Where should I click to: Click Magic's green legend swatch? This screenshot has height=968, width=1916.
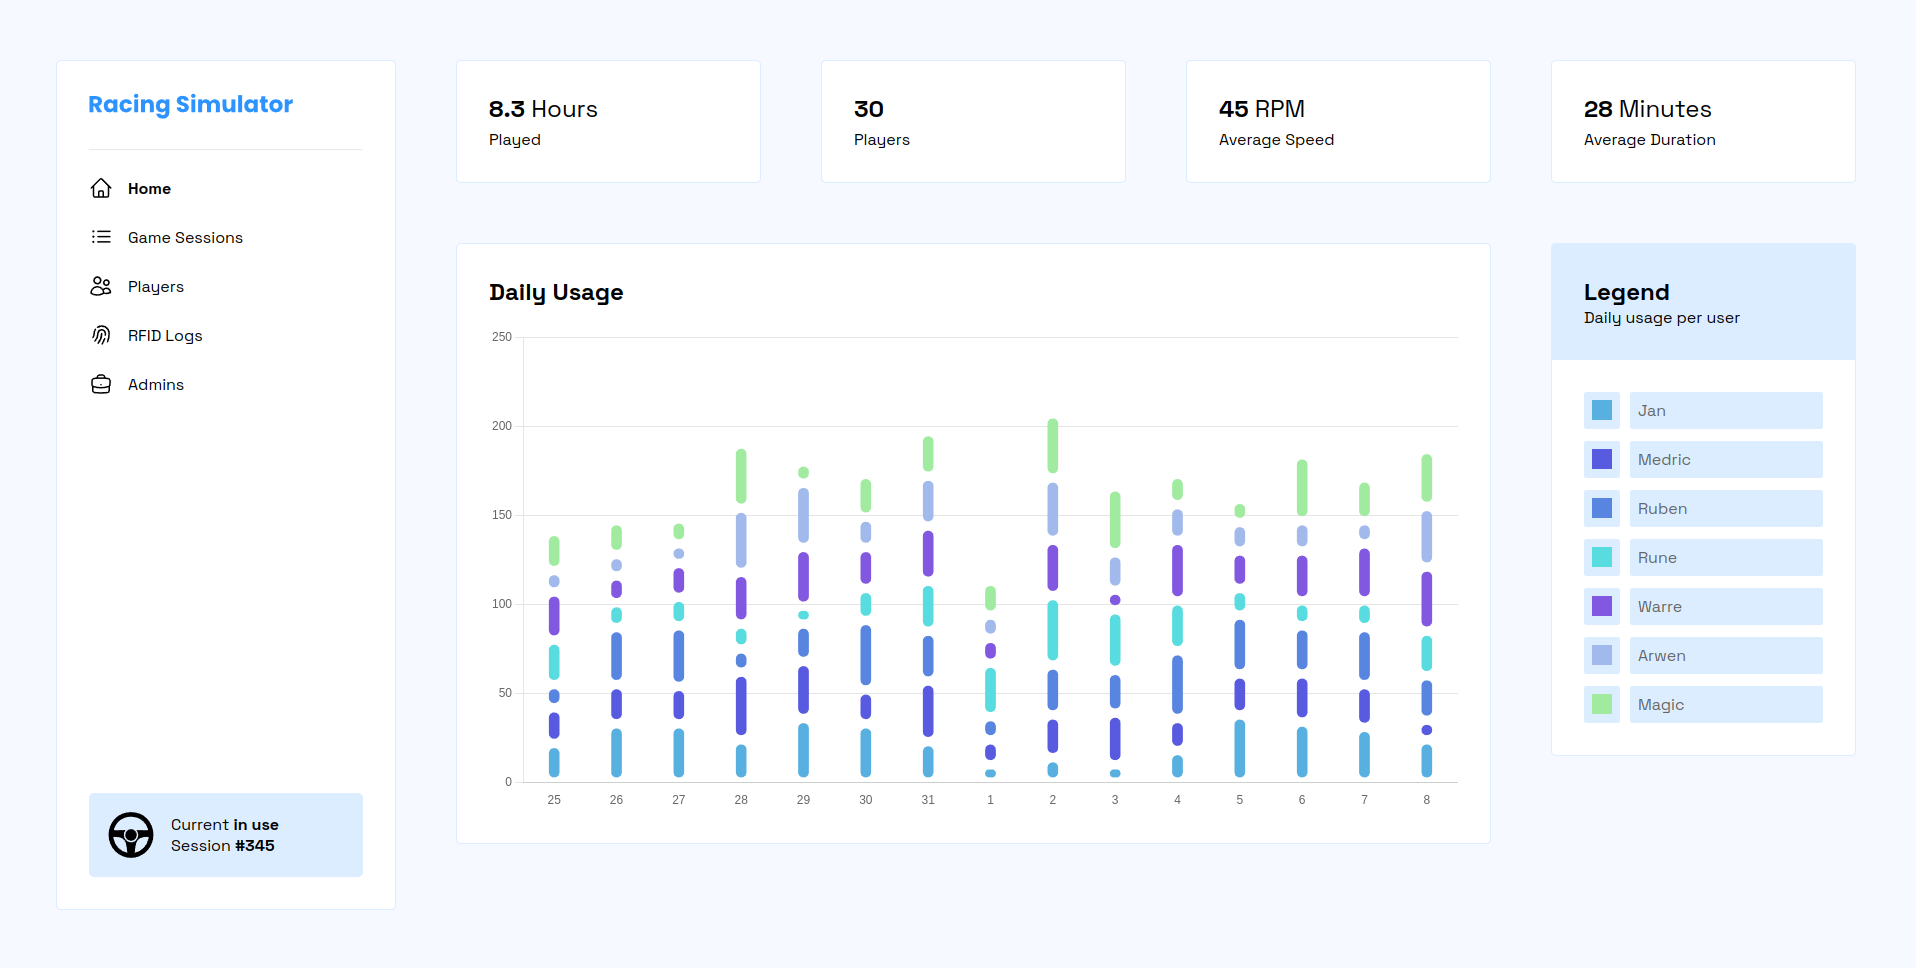1602,704
